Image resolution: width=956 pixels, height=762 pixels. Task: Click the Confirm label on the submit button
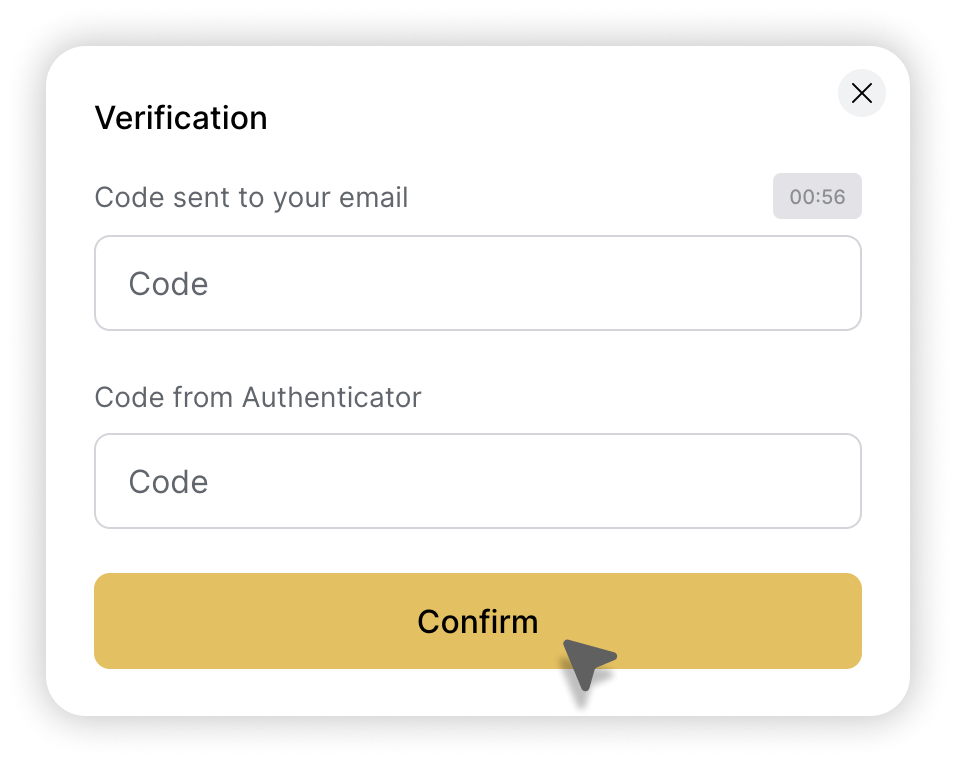pyautogui.click(x=478, y=621)
